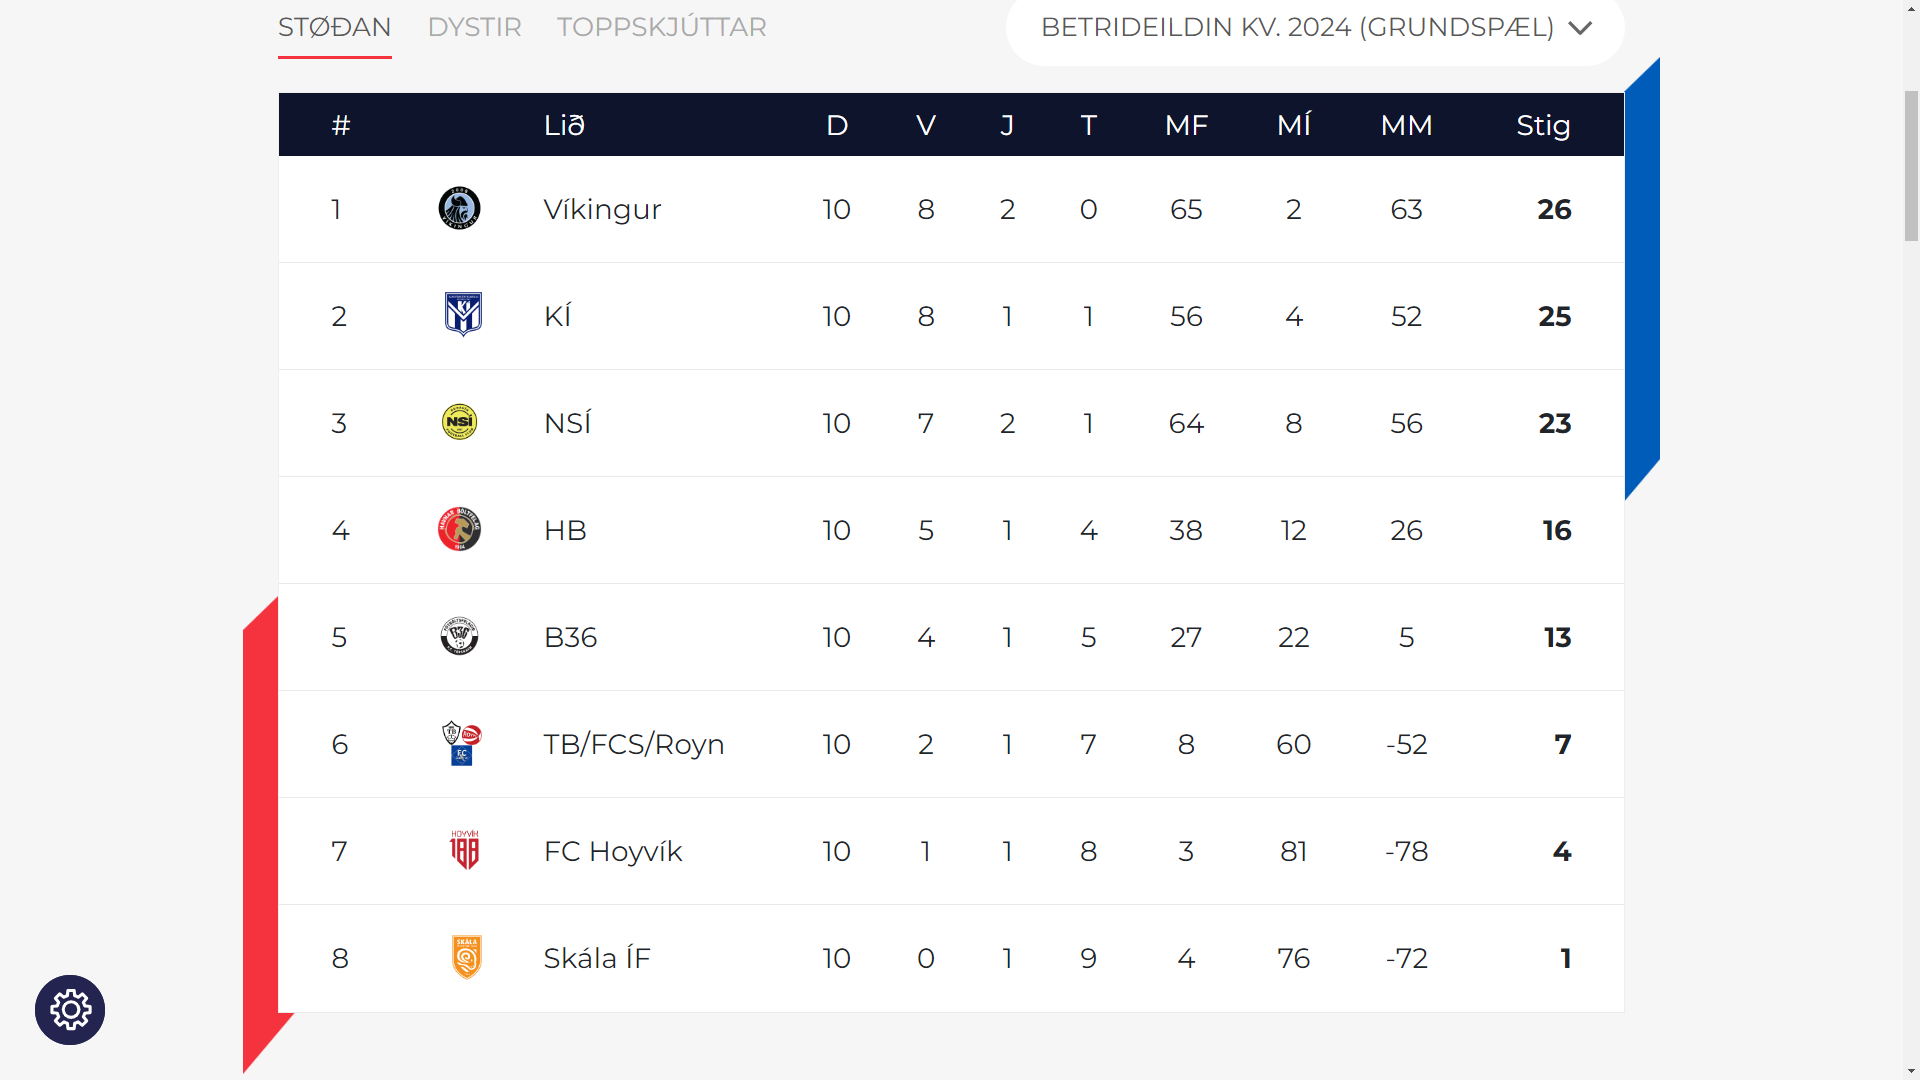Open the TB/FCS/Royn team link

[634, 744]
